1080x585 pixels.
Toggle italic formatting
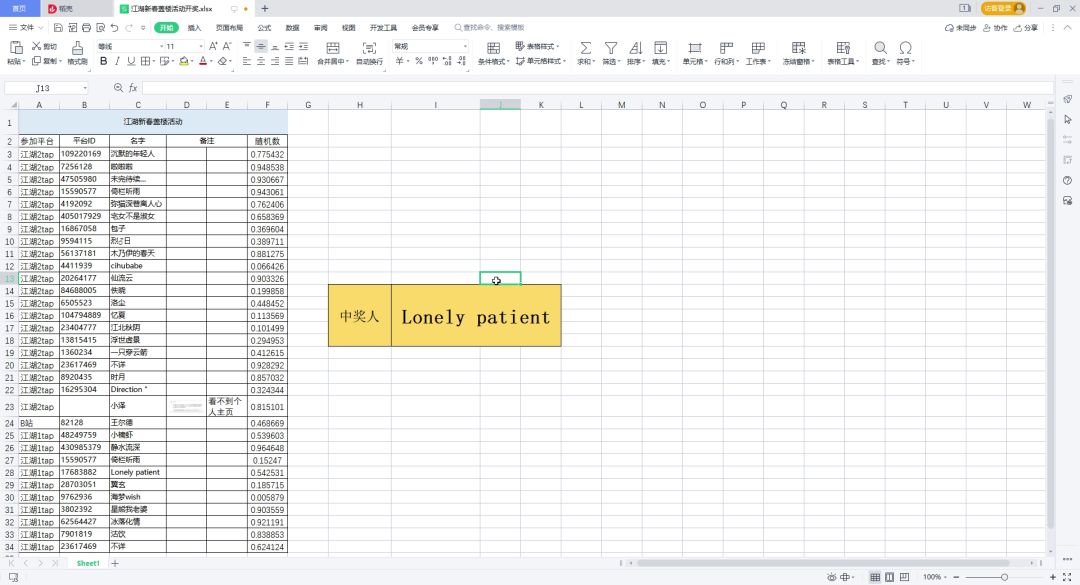point(116,62)
